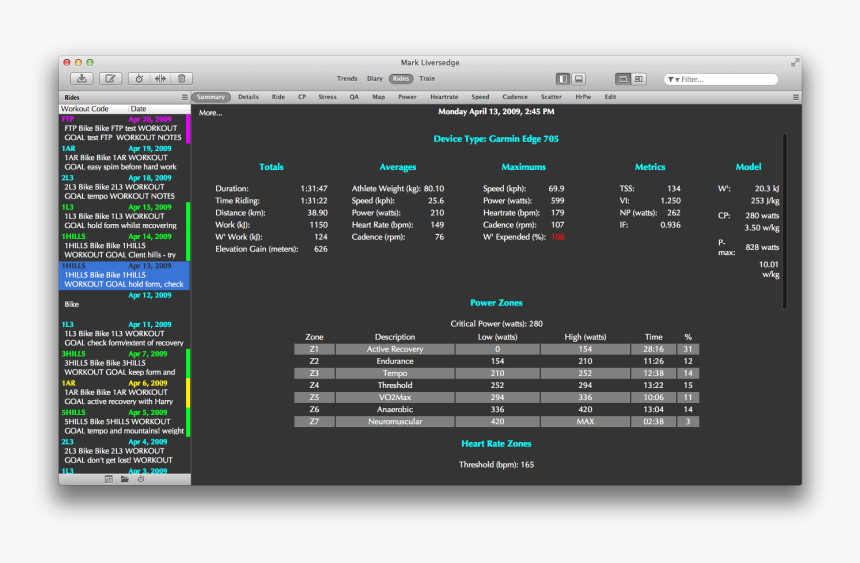Open the Ride chart tab
Viewport: 860px width, 563px height.
tap(278, 97)
